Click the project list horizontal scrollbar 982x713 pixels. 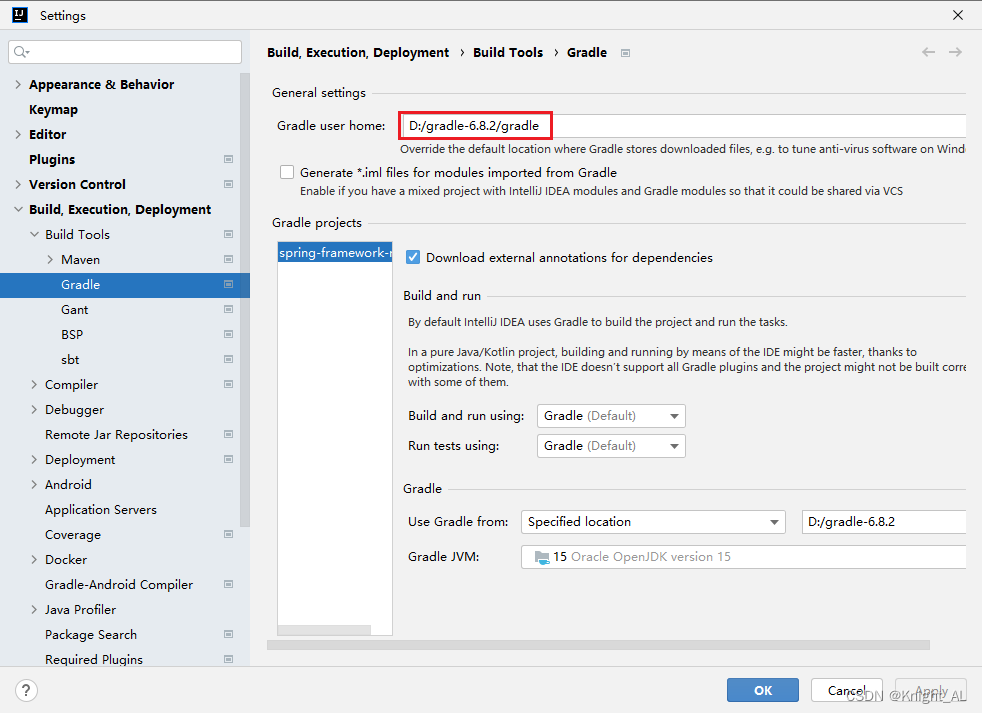pos(324,630)
